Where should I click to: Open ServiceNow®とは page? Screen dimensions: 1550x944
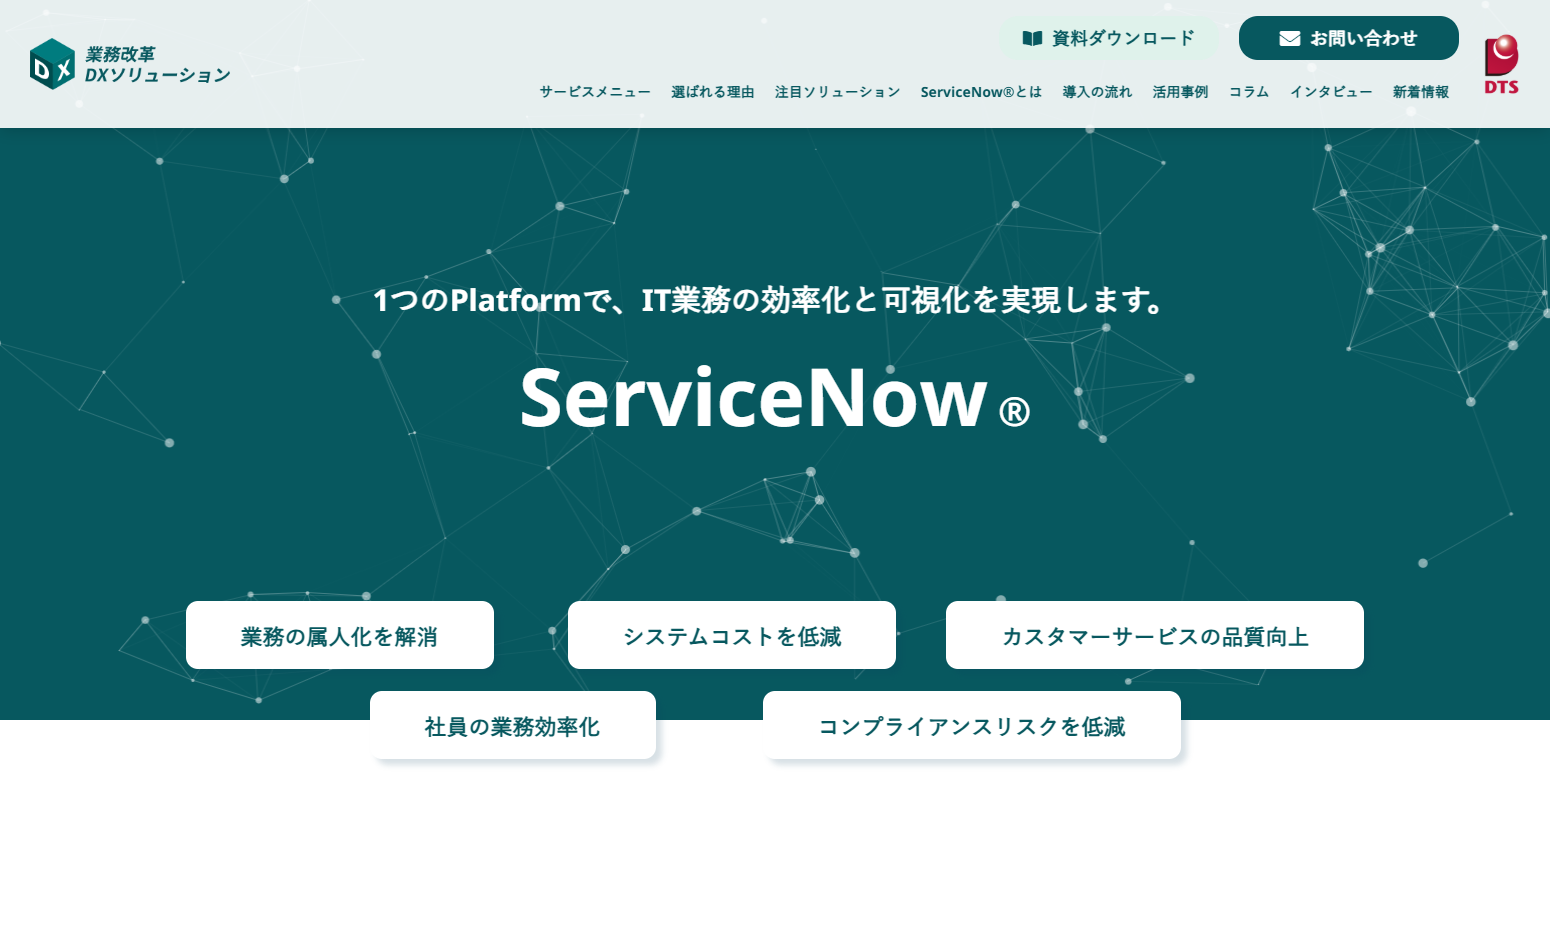tap(981, 92)
